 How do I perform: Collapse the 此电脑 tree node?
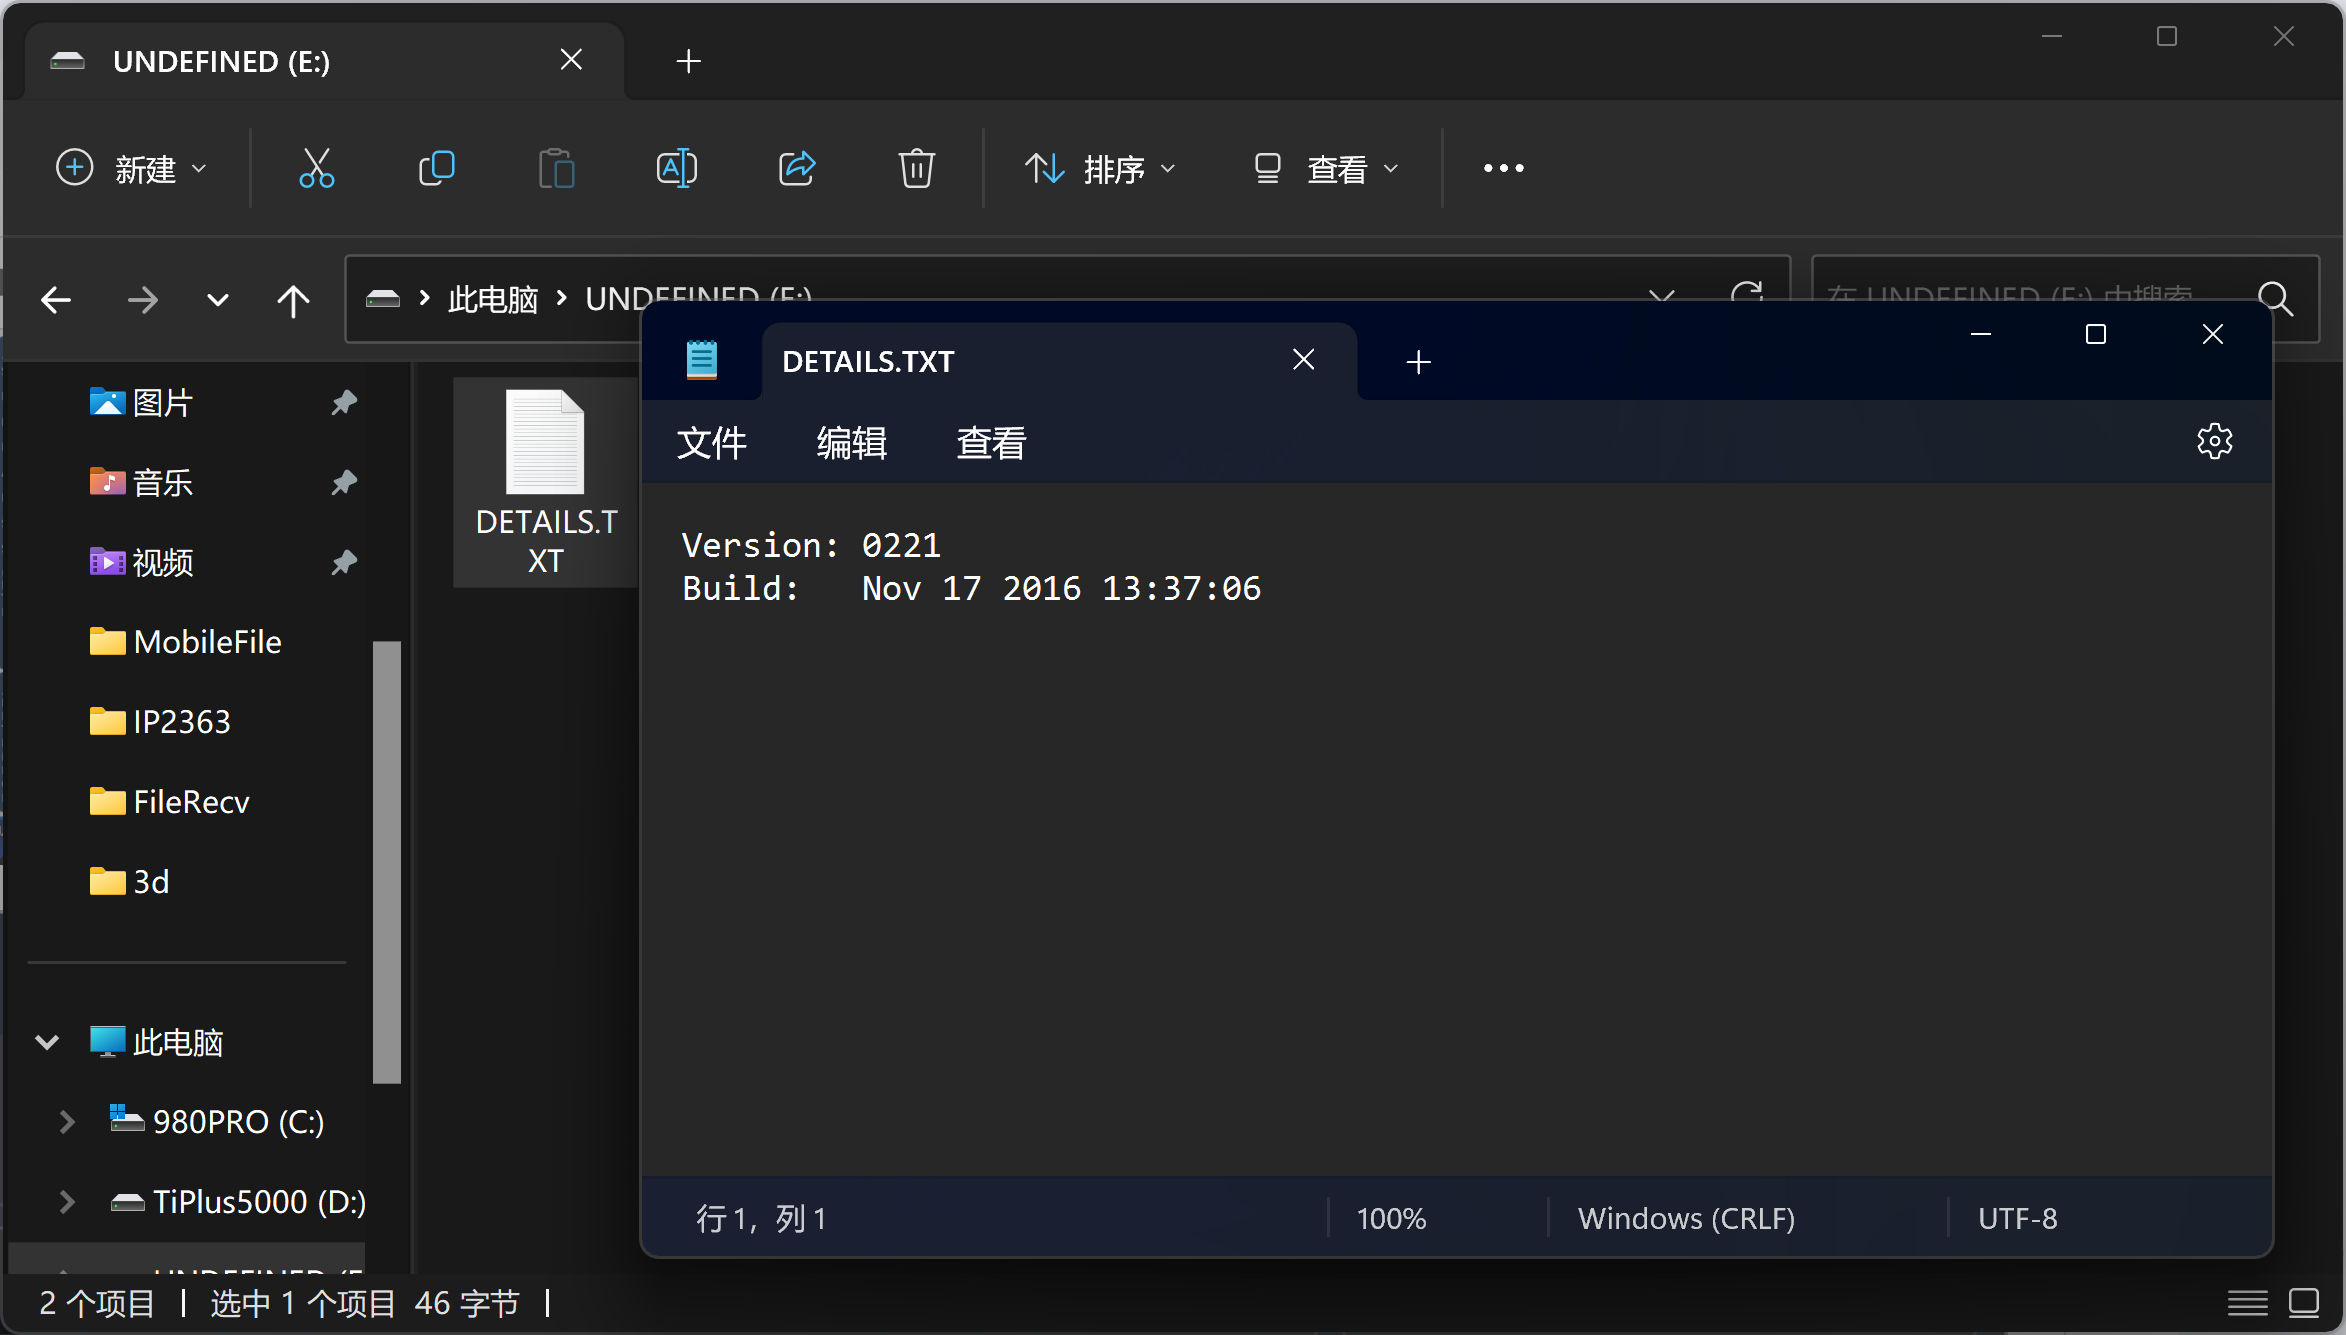[x=46, y=1042]
